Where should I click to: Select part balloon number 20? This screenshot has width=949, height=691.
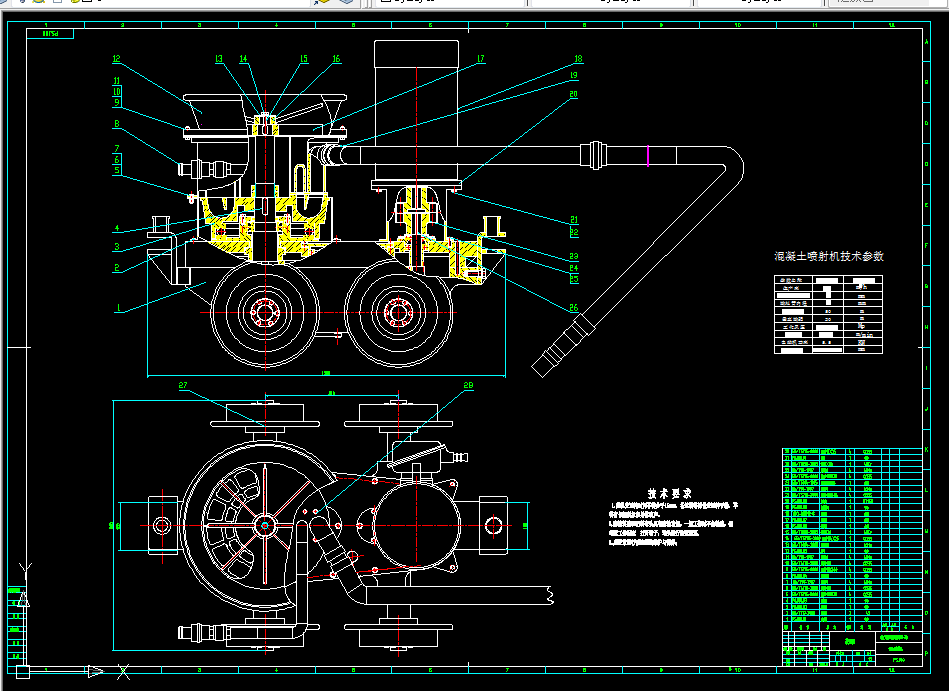[x=574, y=94]
